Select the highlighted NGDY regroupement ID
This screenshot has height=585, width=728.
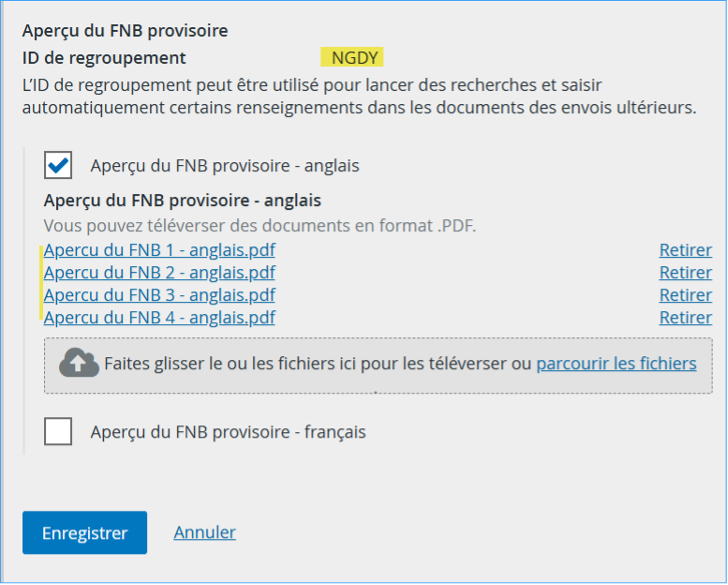pyautogui.click(x=352, y=57)
